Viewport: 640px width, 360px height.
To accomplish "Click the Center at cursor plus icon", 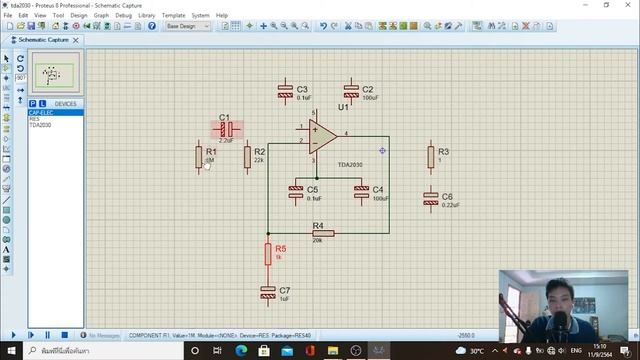I will pos(263,26).
